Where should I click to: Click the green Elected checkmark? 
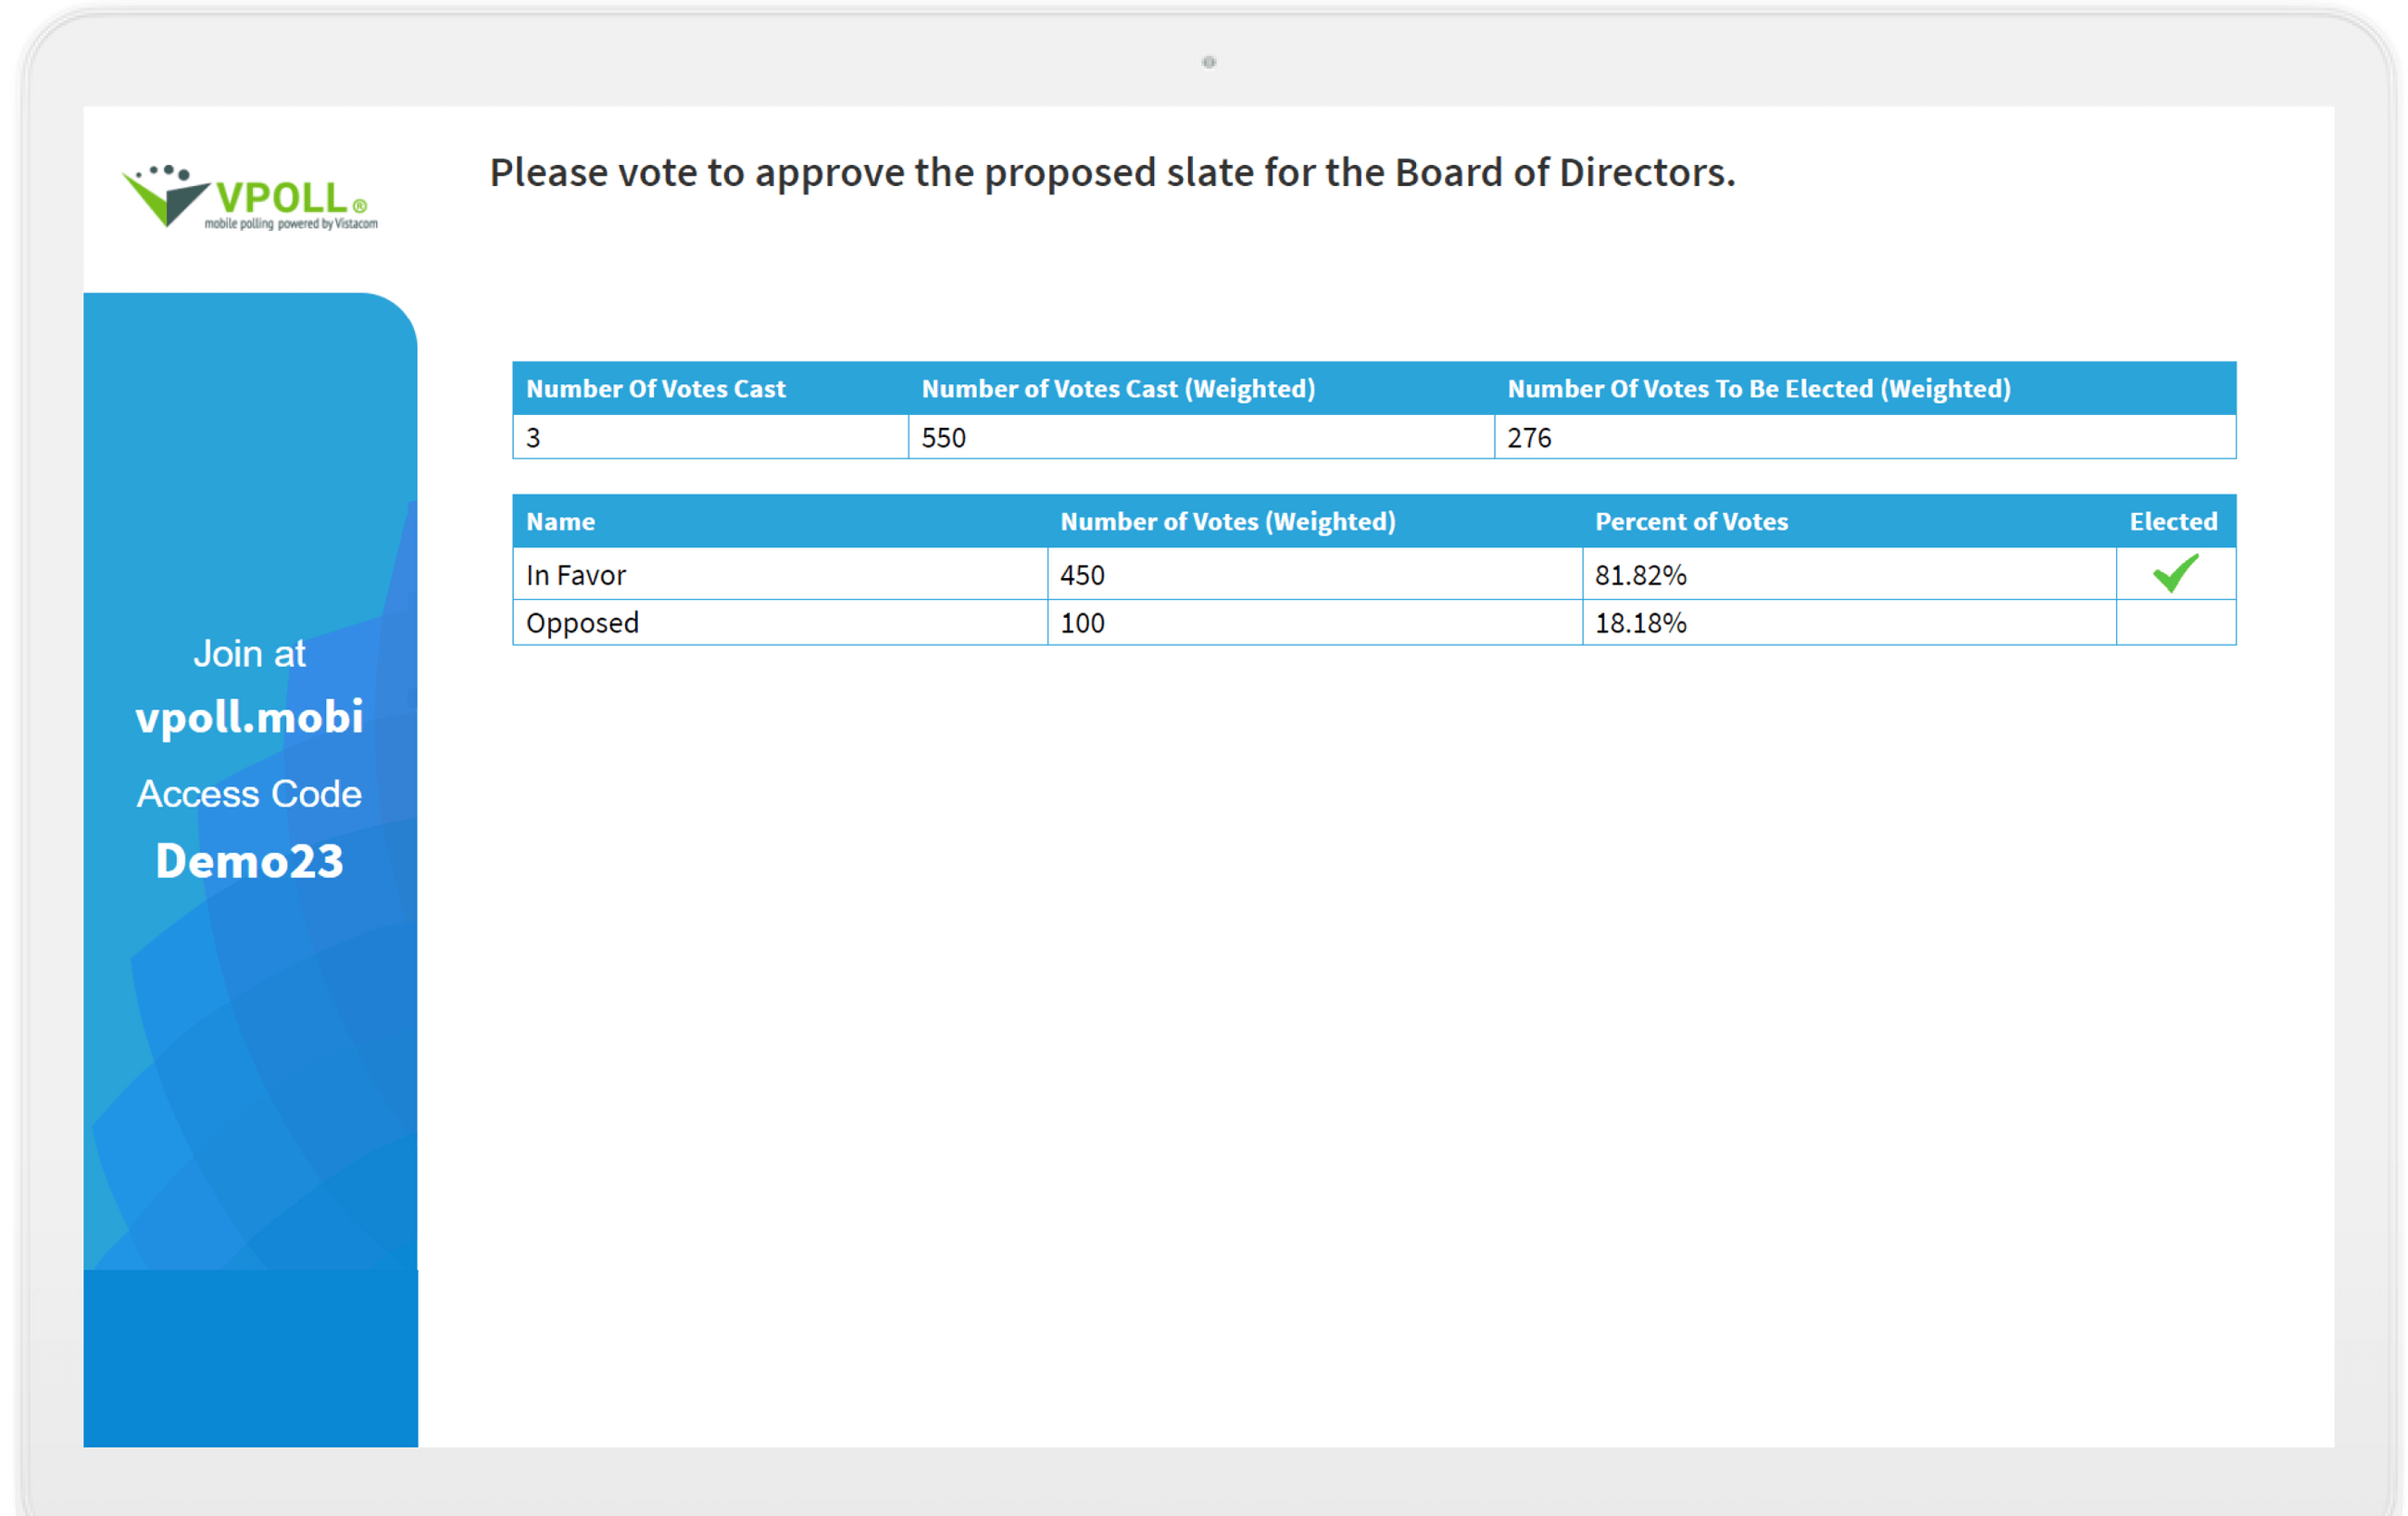(2175, 574)
